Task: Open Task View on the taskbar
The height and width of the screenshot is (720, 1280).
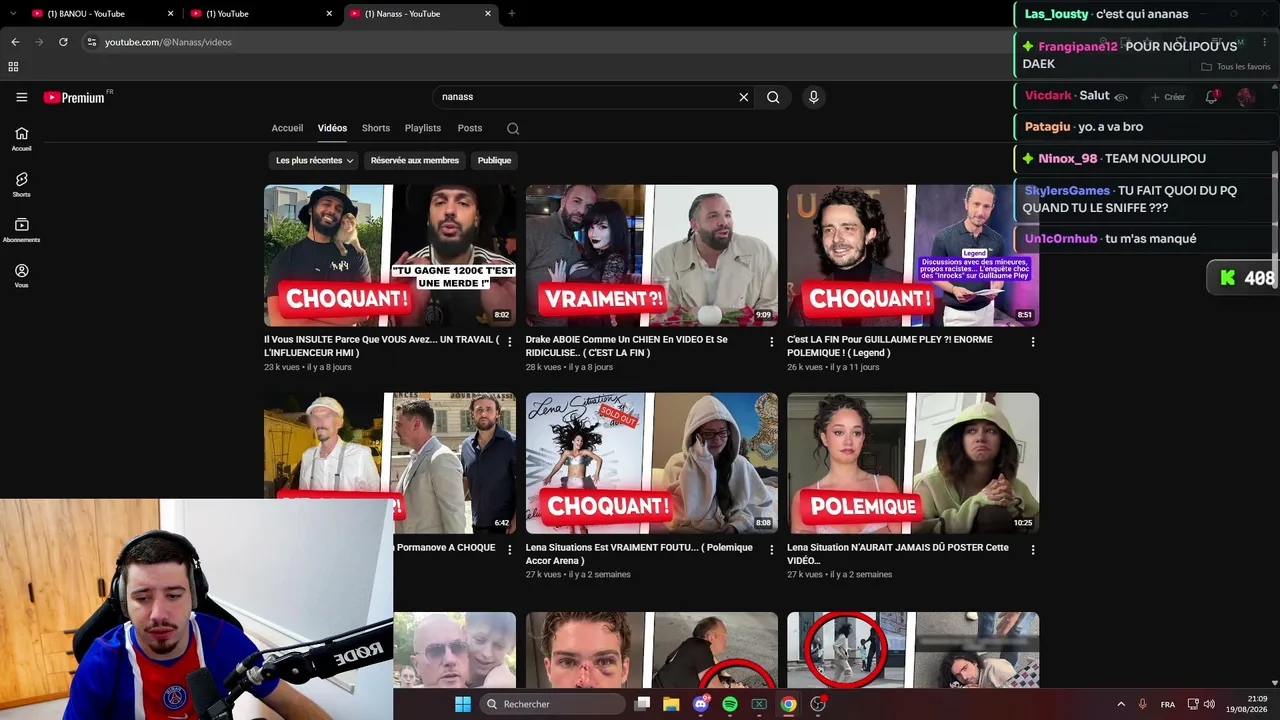Action: click(642, 704)
